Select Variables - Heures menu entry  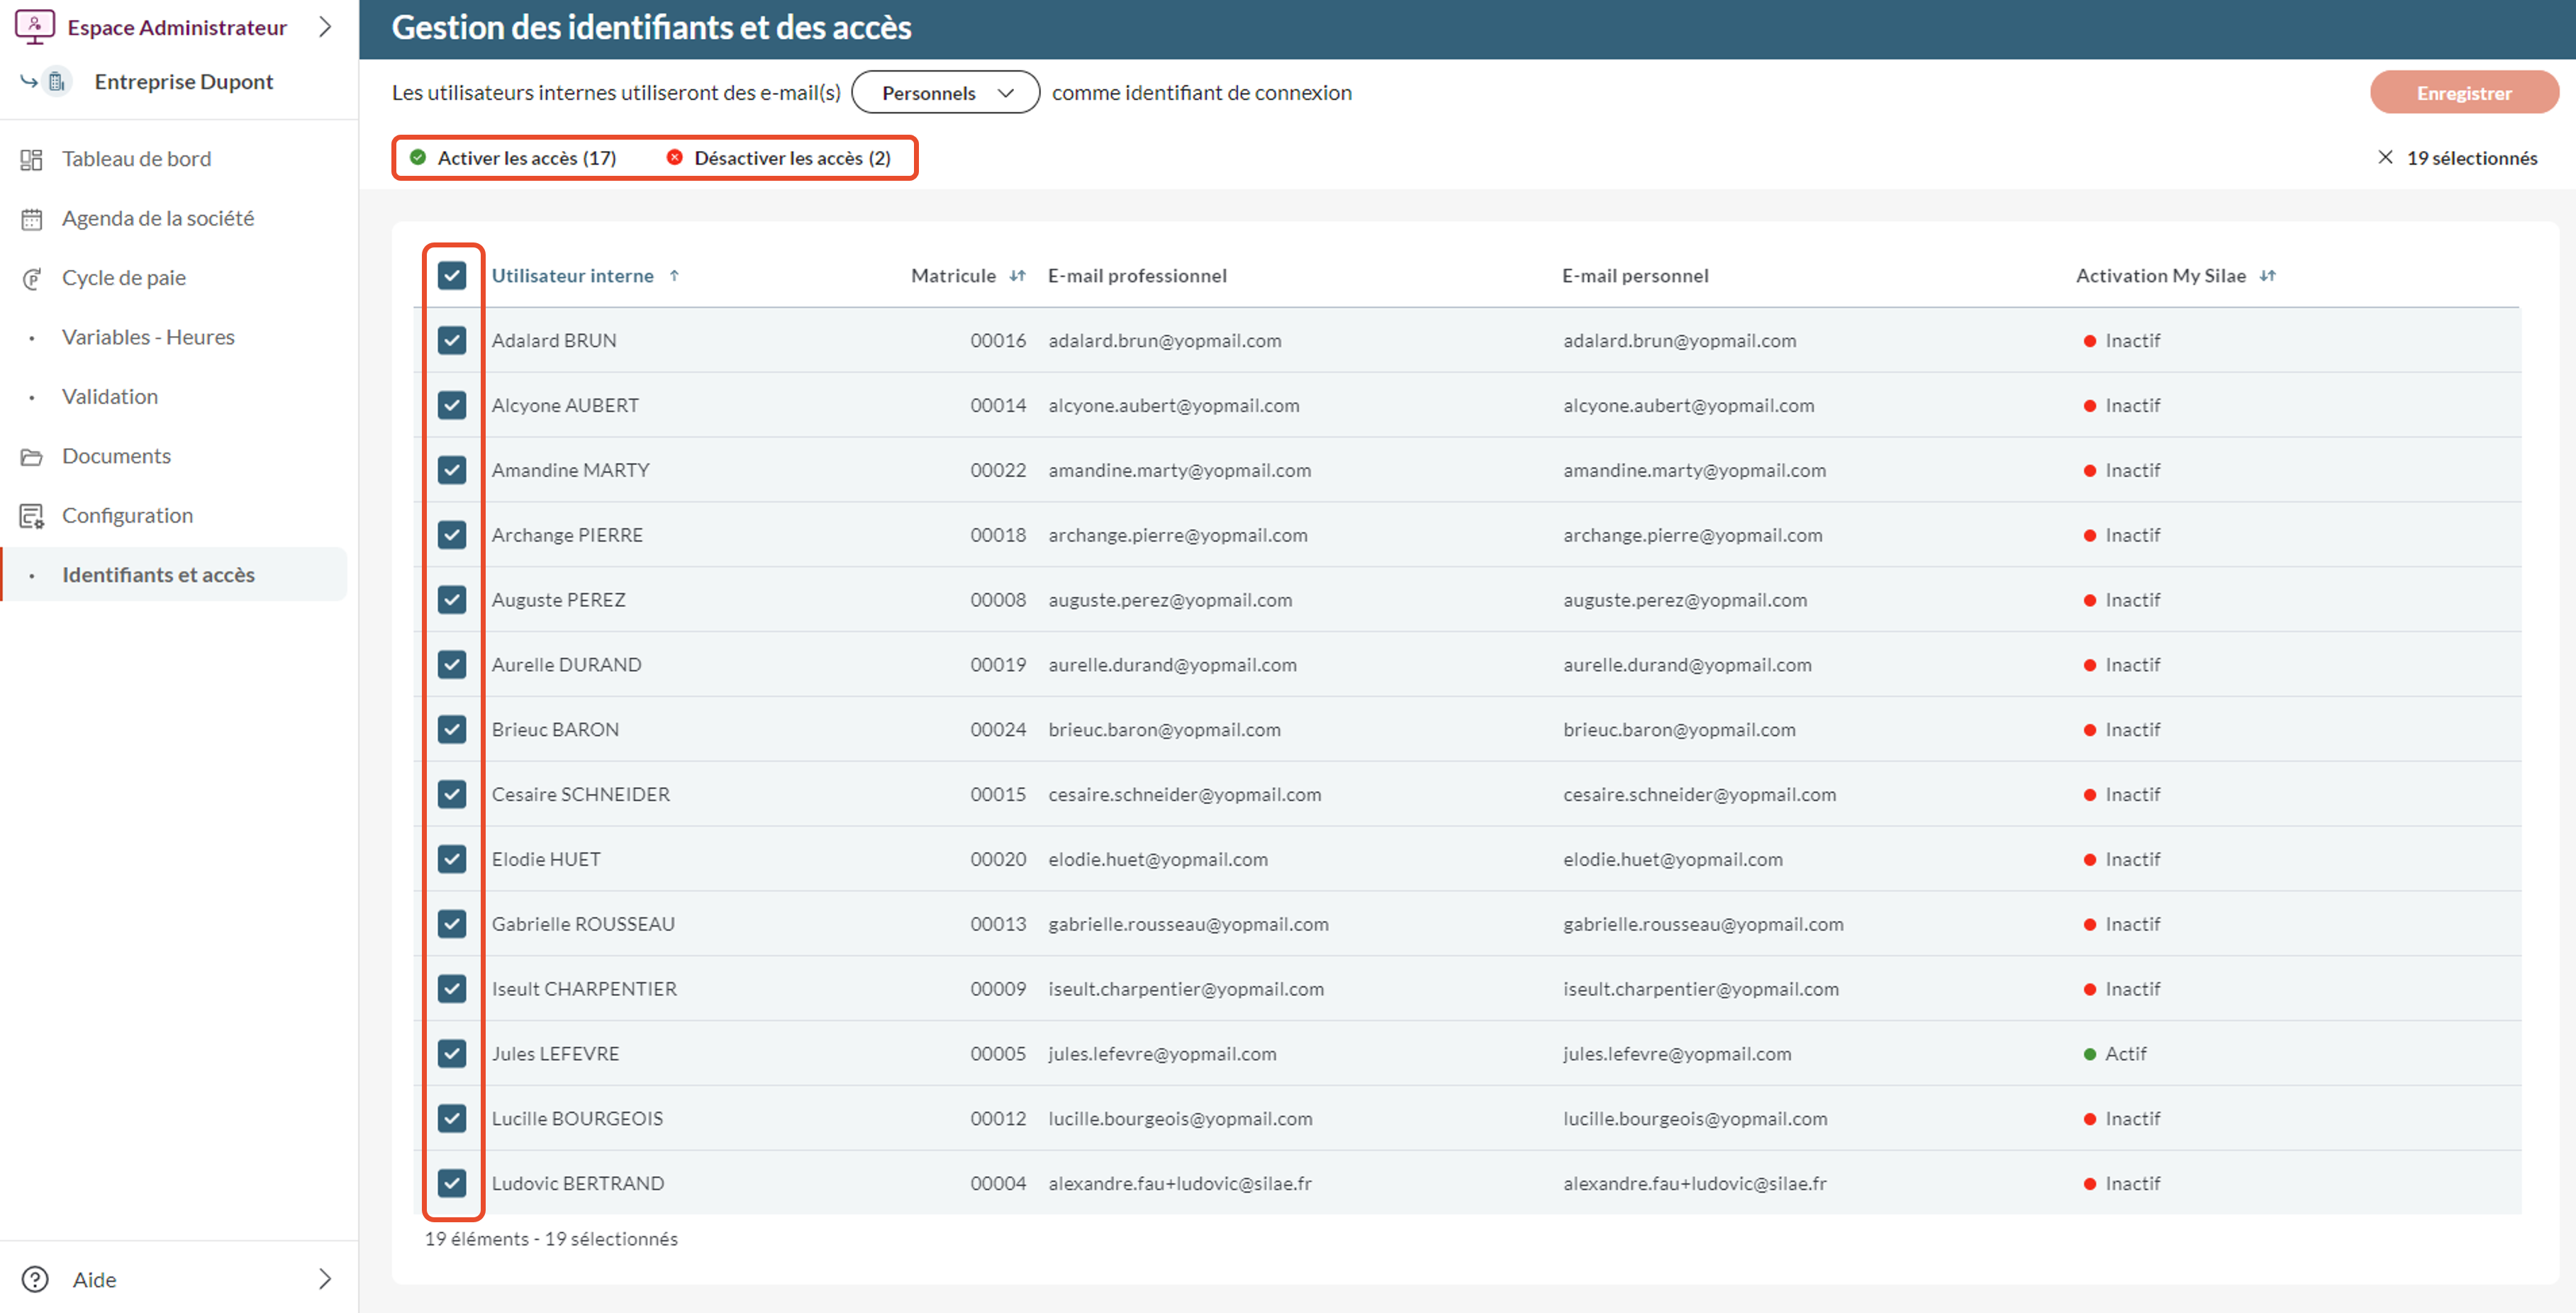148,337
